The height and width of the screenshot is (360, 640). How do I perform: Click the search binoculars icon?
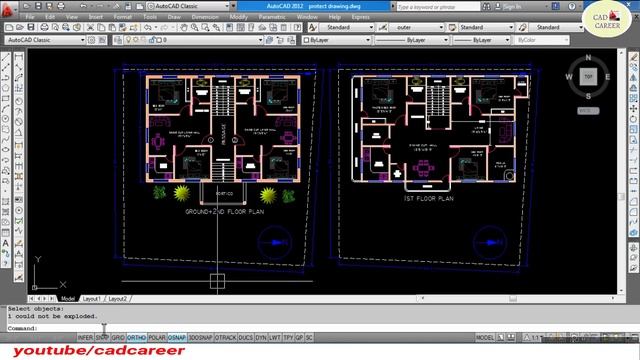[x=486, y=7]
